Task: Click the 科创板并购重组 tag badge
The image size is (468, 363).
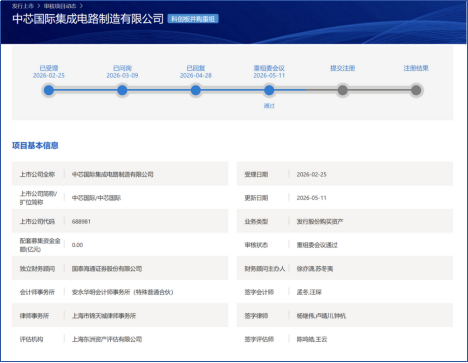Action: tap(193, 19)
